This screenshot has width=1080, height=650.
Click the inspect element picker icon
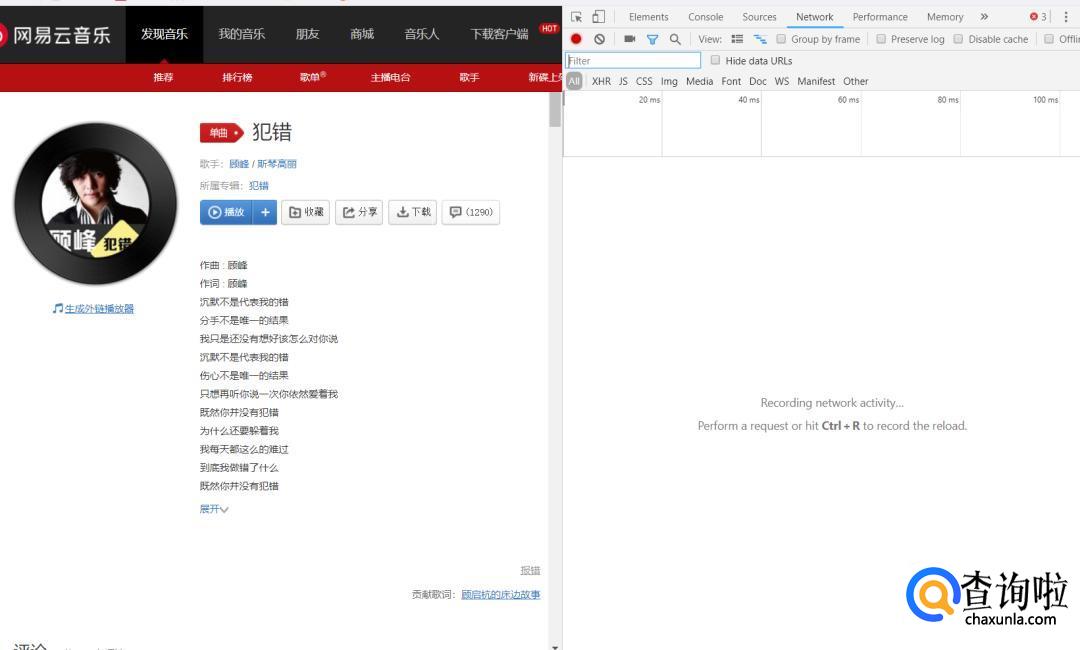[x=577, y=17]
